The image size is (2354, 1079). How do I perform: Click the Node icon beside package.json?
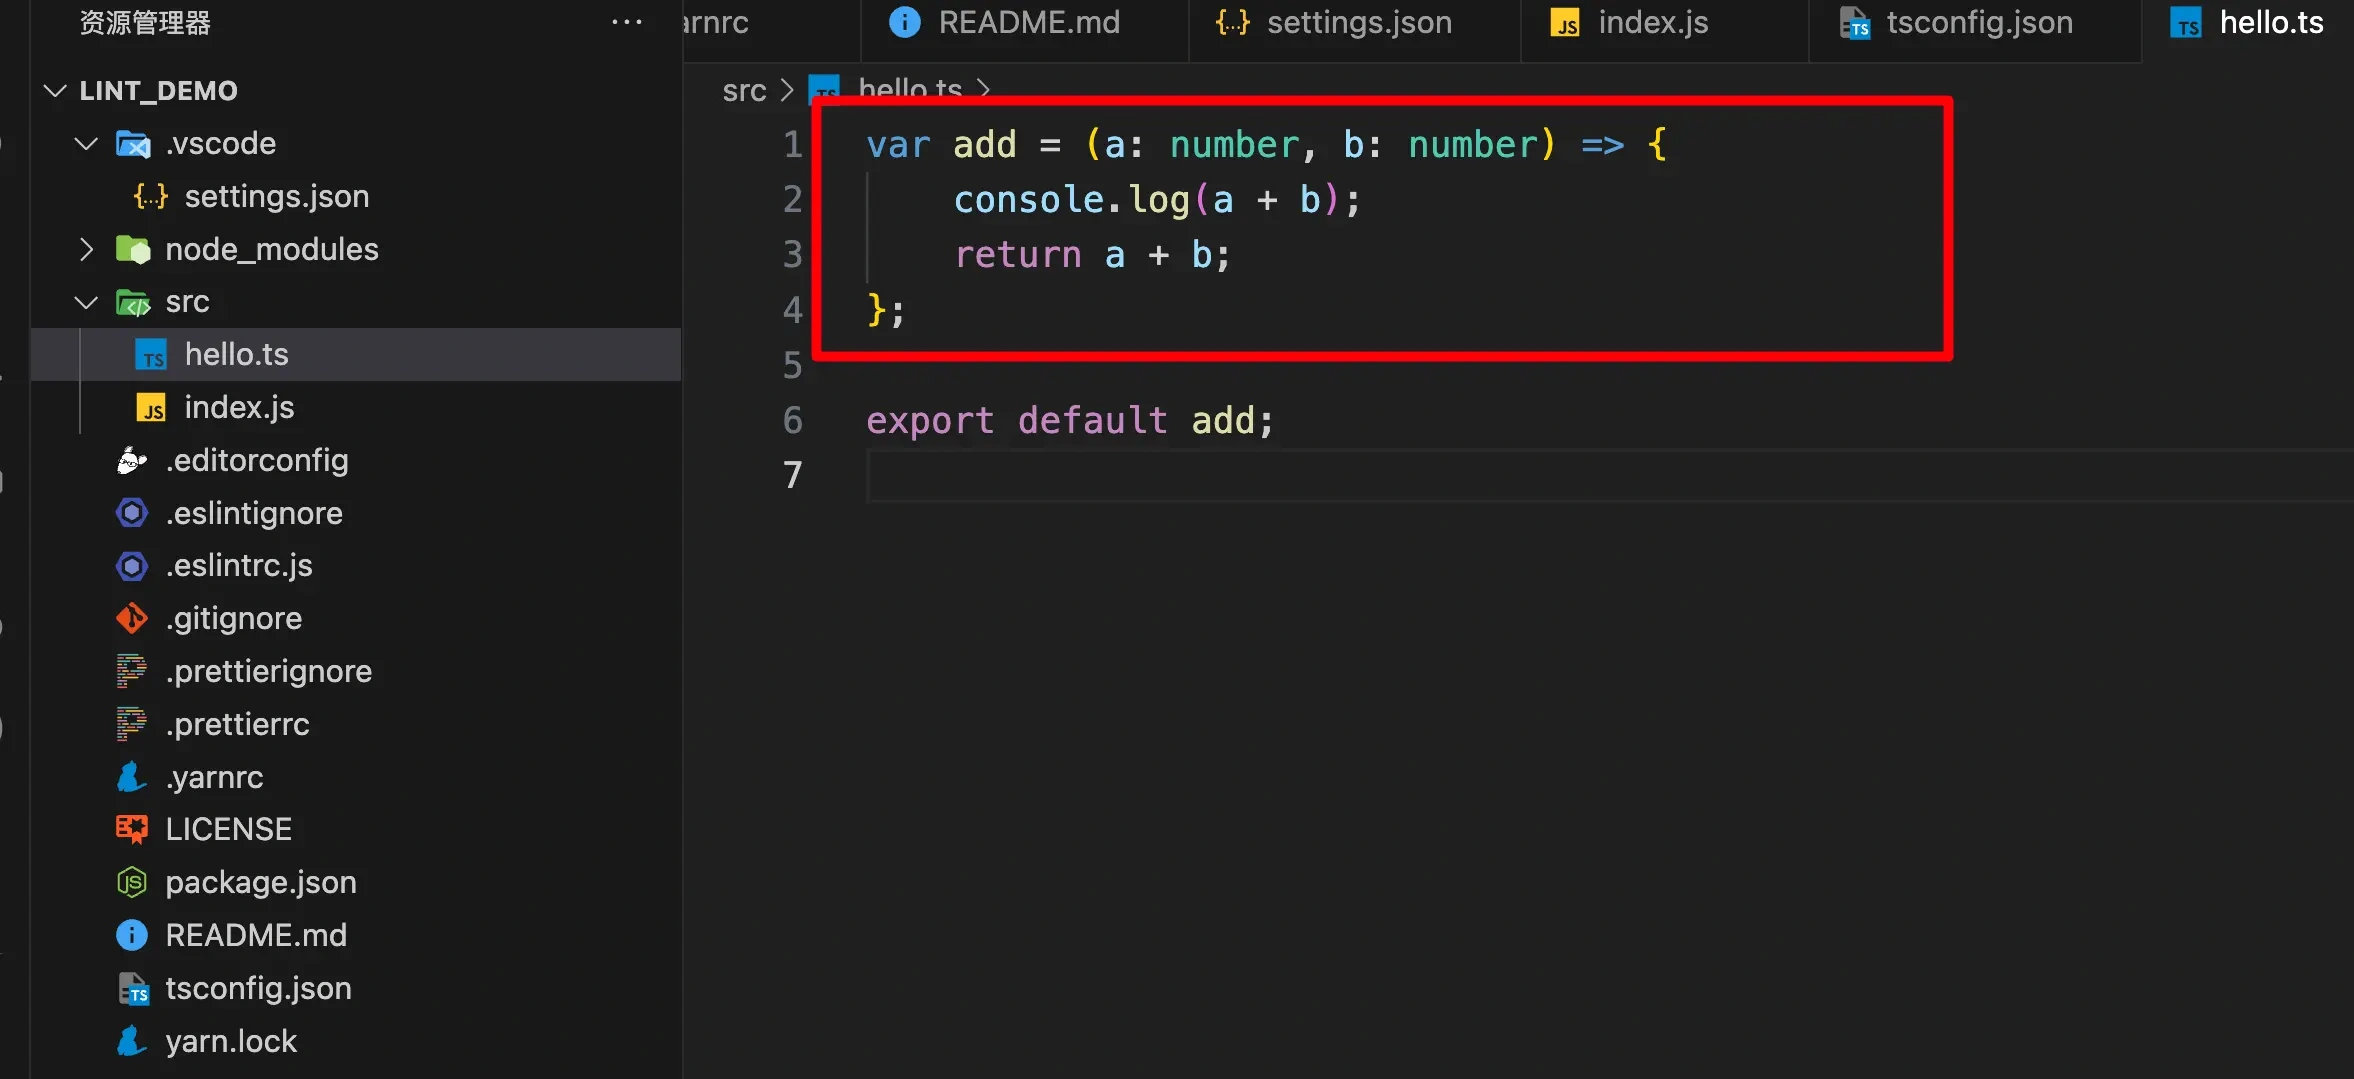pos(132,882)
